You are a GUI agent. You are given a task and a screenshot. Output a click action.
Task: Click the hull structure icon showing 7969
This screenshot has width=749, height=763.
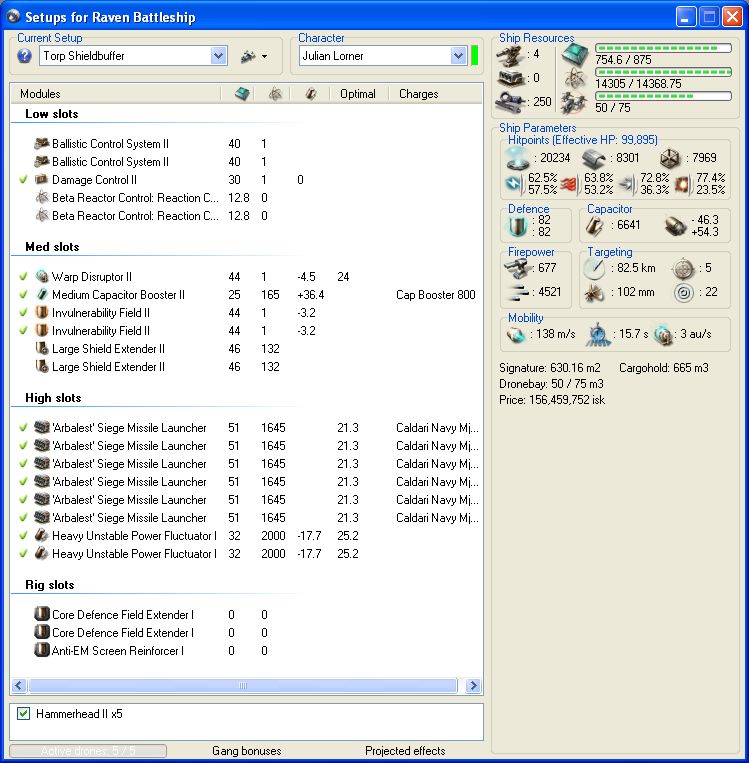pyautogui.click(x=670, y=158)
